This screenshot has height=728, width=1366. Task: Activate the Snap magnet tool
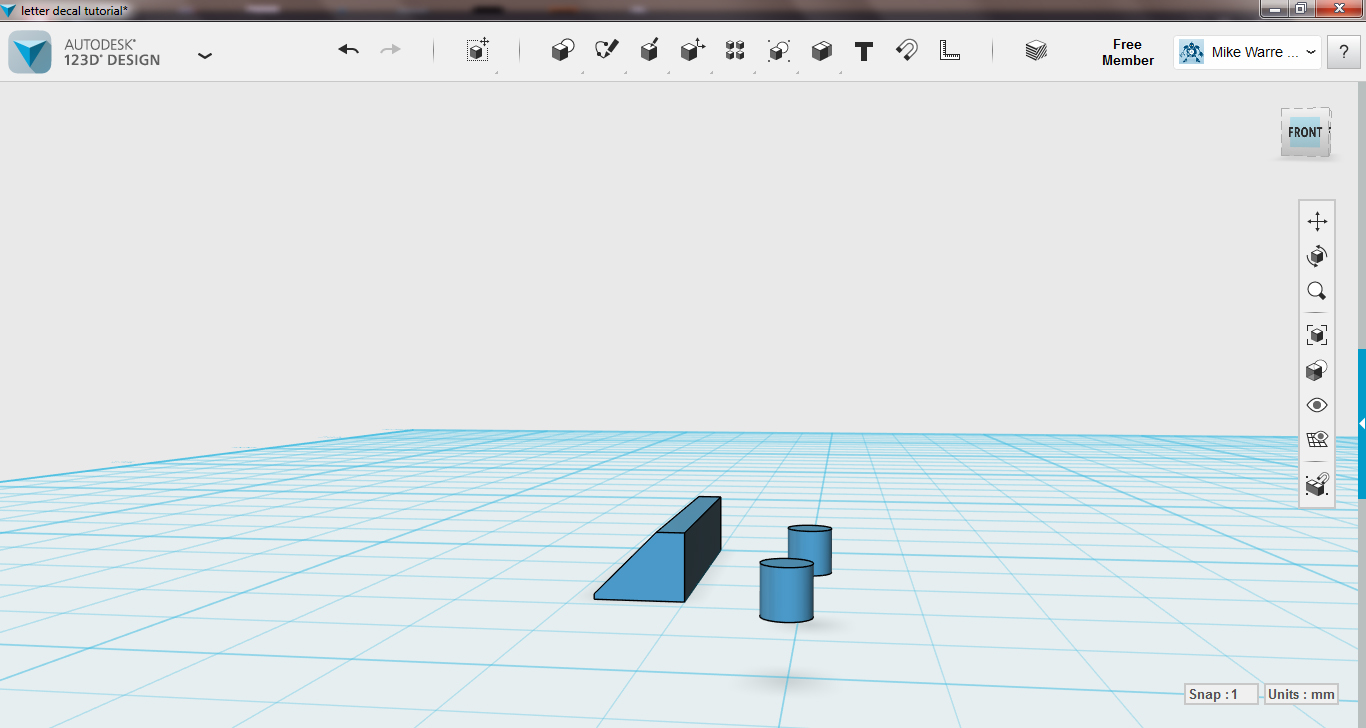point(907,50)
